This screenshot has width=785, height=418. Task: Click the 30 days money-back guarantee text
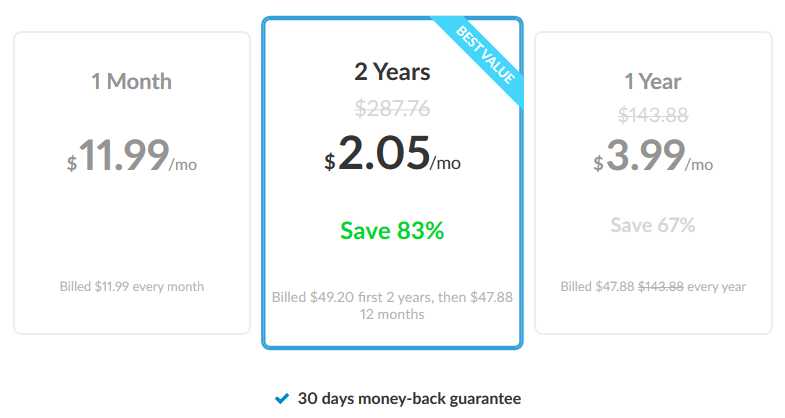pyautogui.click(x=410, y=398)
